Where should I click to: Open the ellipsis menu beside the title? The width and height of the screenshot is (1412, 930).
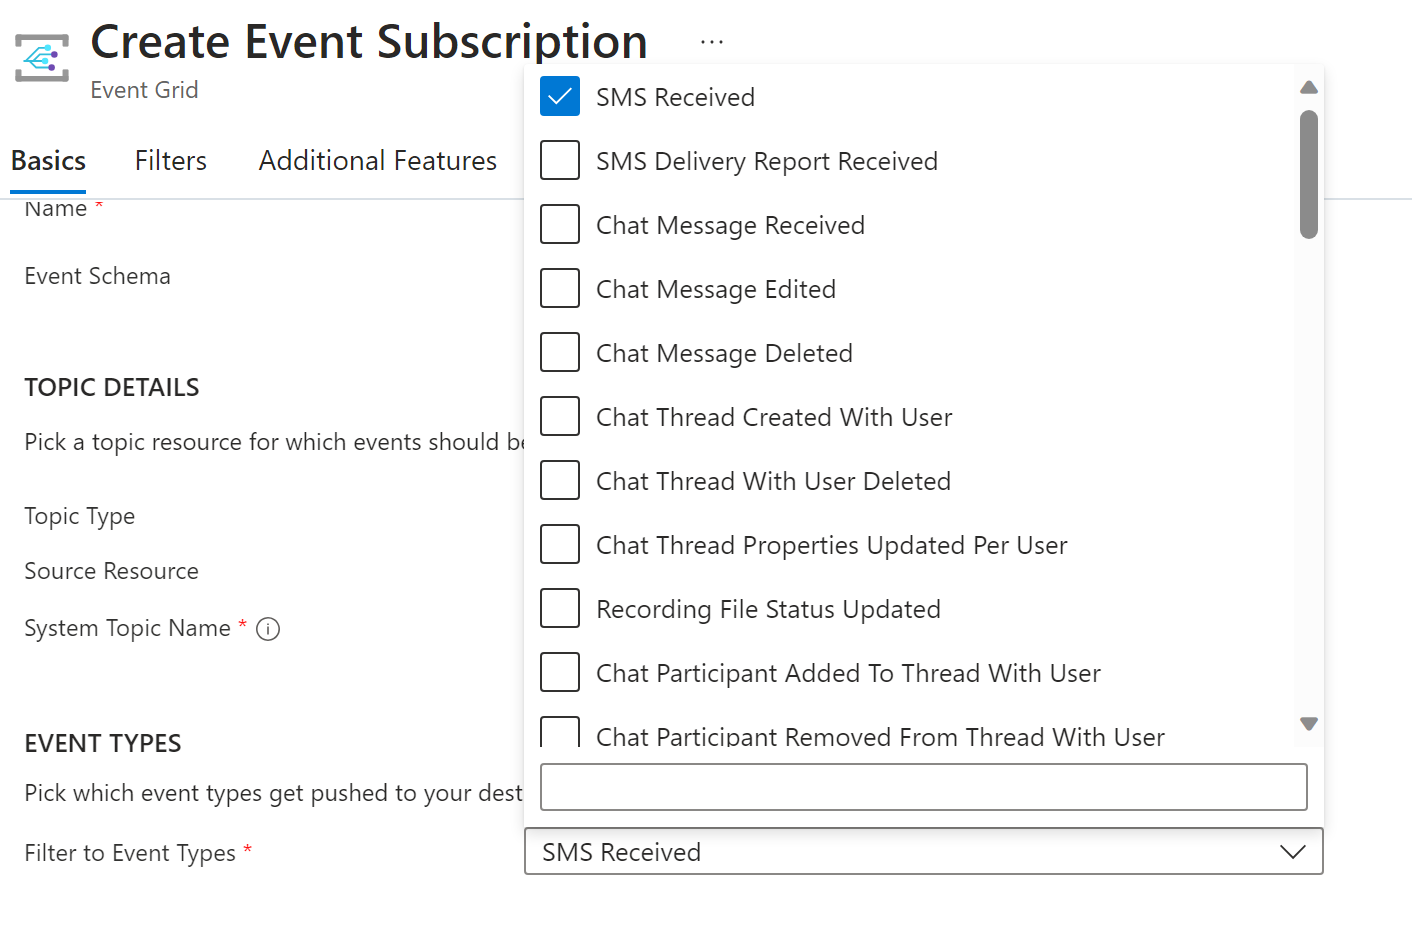pyautogui.click(x=711, y=41)
